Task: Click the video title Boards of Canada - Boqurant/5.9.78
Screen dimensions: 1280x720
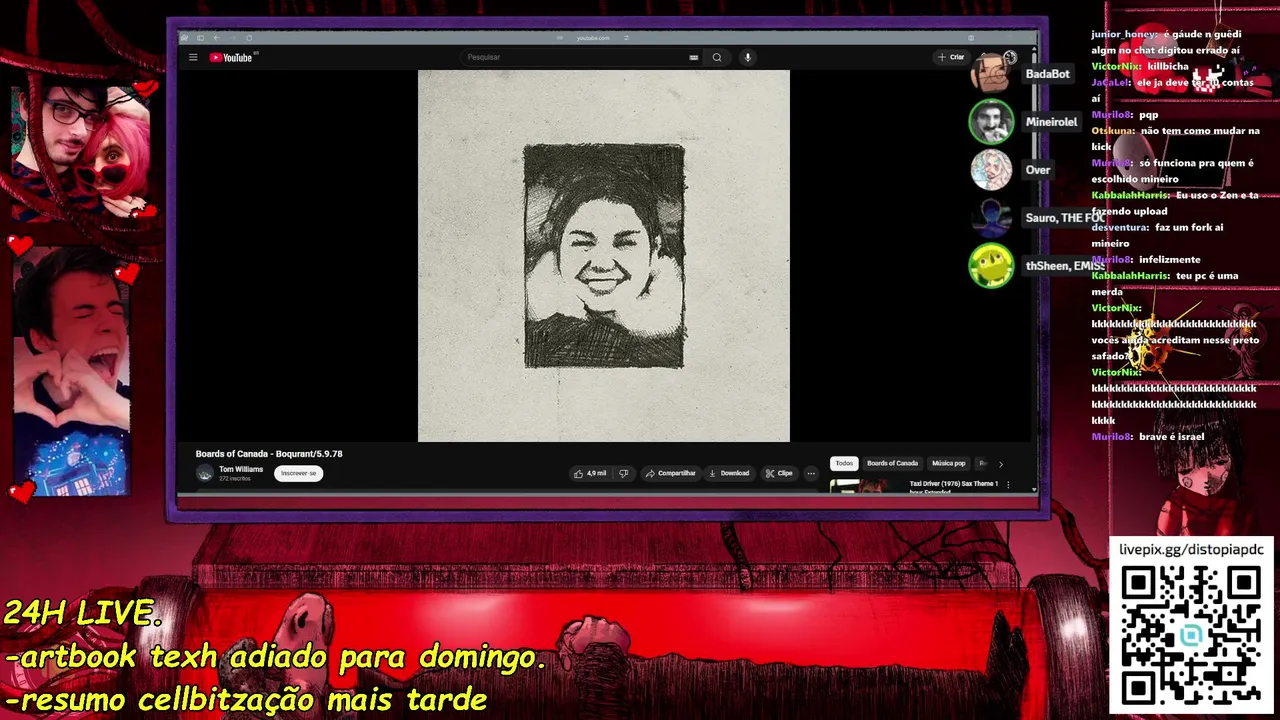Action: point(269,454)
